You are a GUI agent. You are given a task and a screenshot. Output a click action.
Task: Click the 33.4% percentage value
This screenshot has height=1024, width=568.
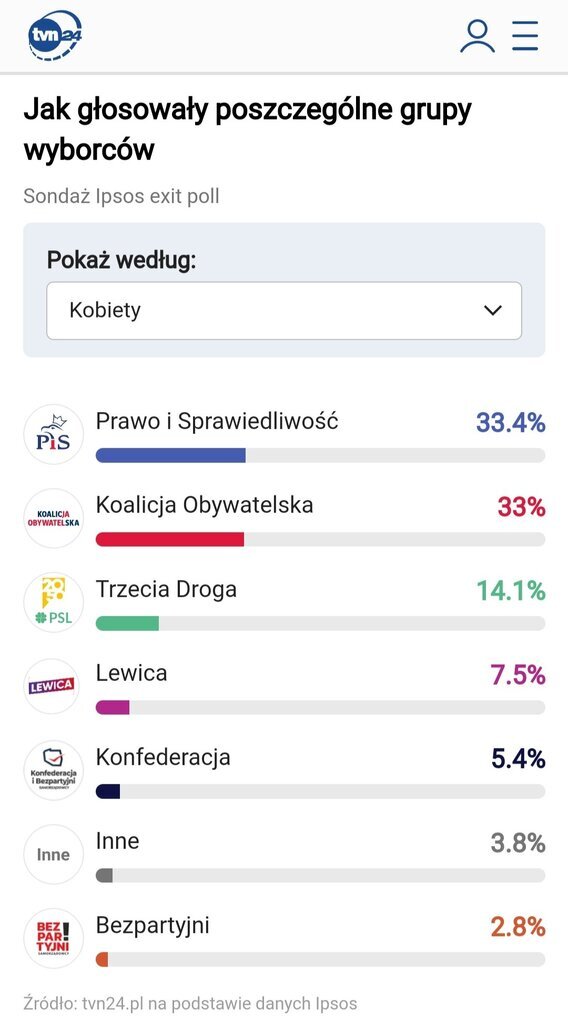(511, 423)
